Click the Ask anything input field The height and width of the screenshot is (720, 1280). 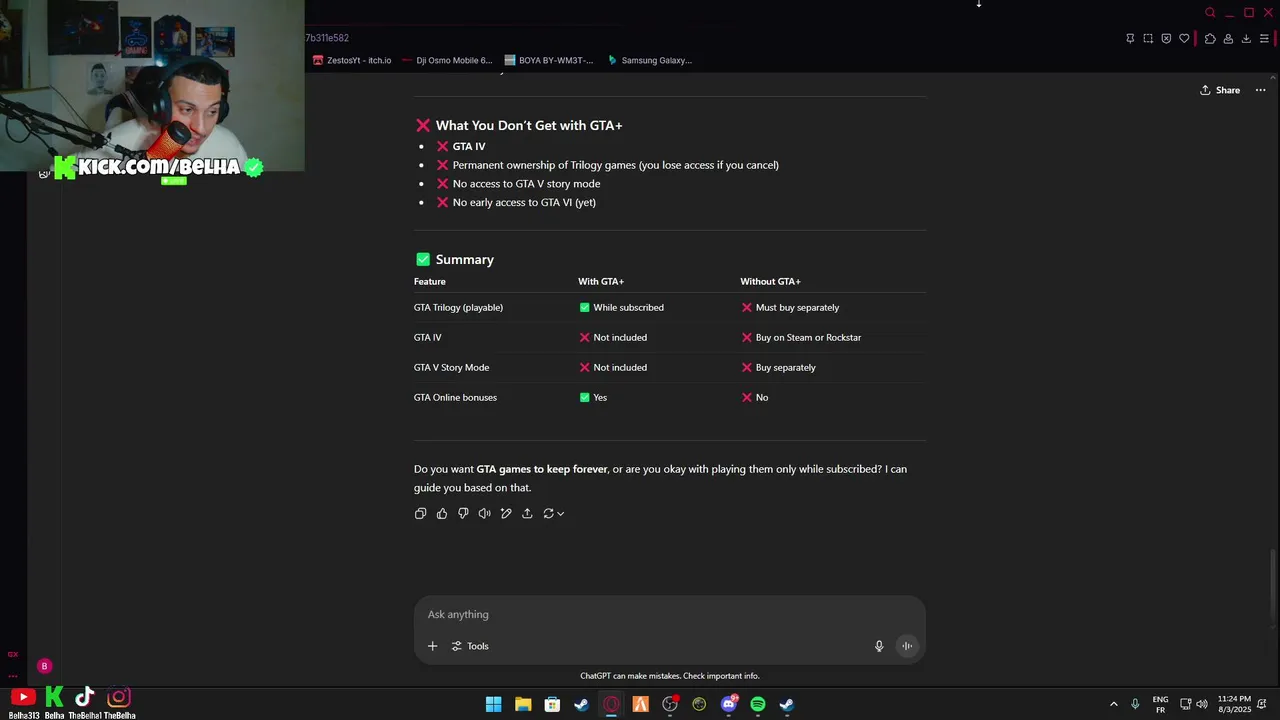[669, 614]
